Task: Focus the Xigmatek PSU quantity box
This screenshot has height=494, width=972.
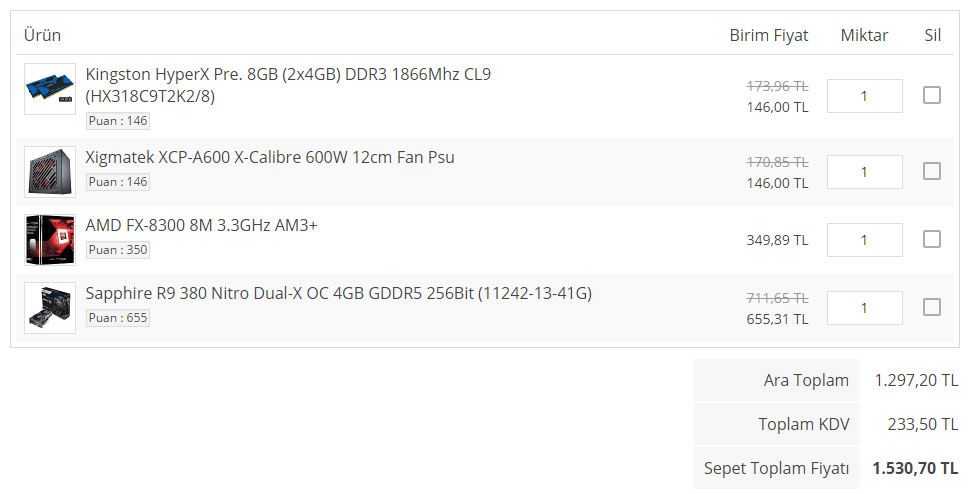Action: [864, 172]
